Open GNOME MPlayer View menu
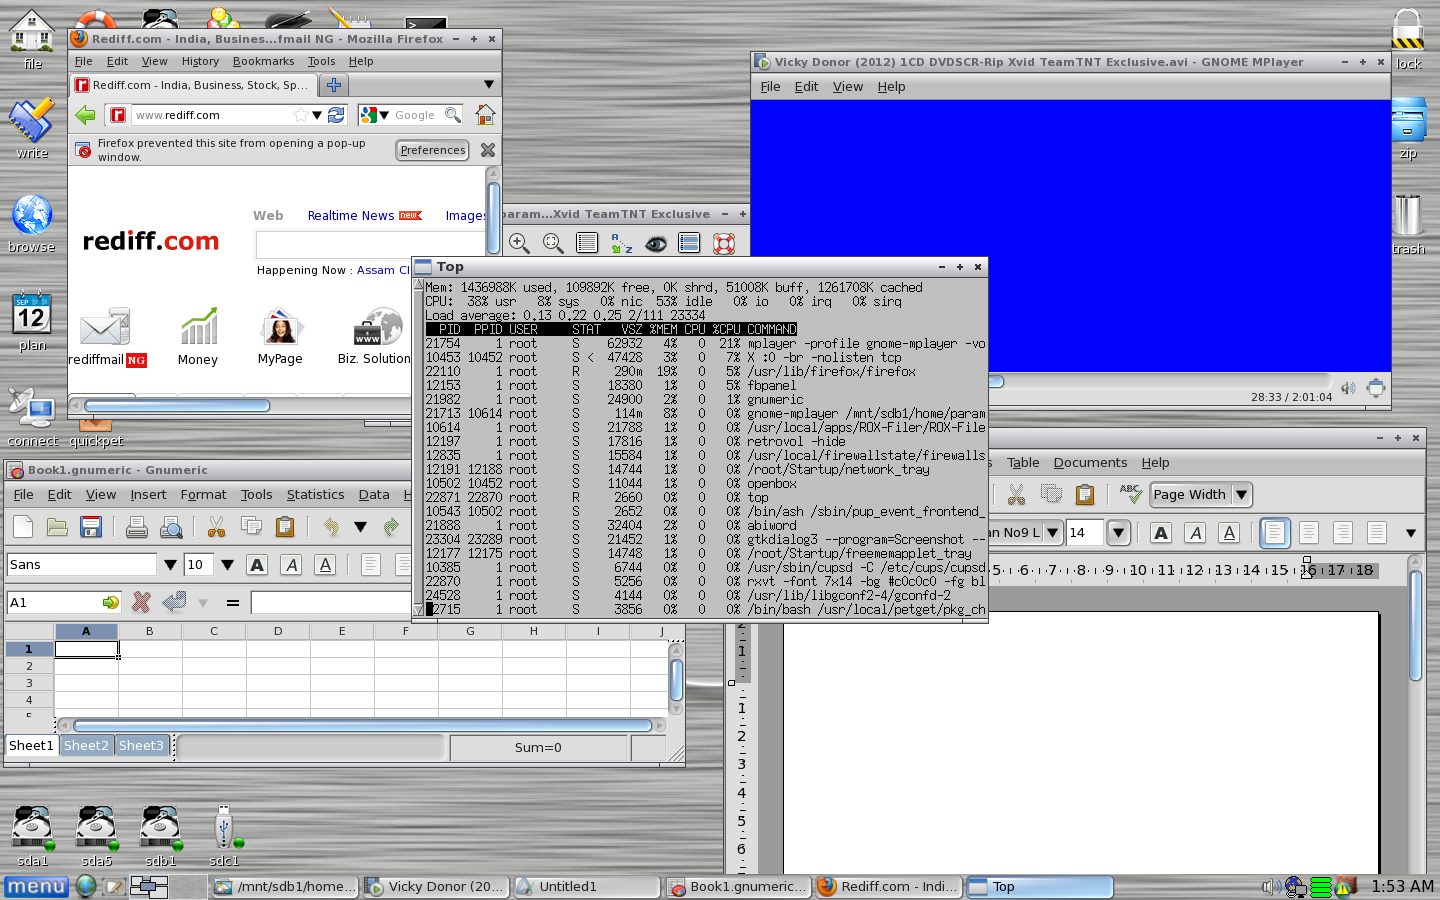The height and width of the screenshot is (900, 1440). pos(848,87)
